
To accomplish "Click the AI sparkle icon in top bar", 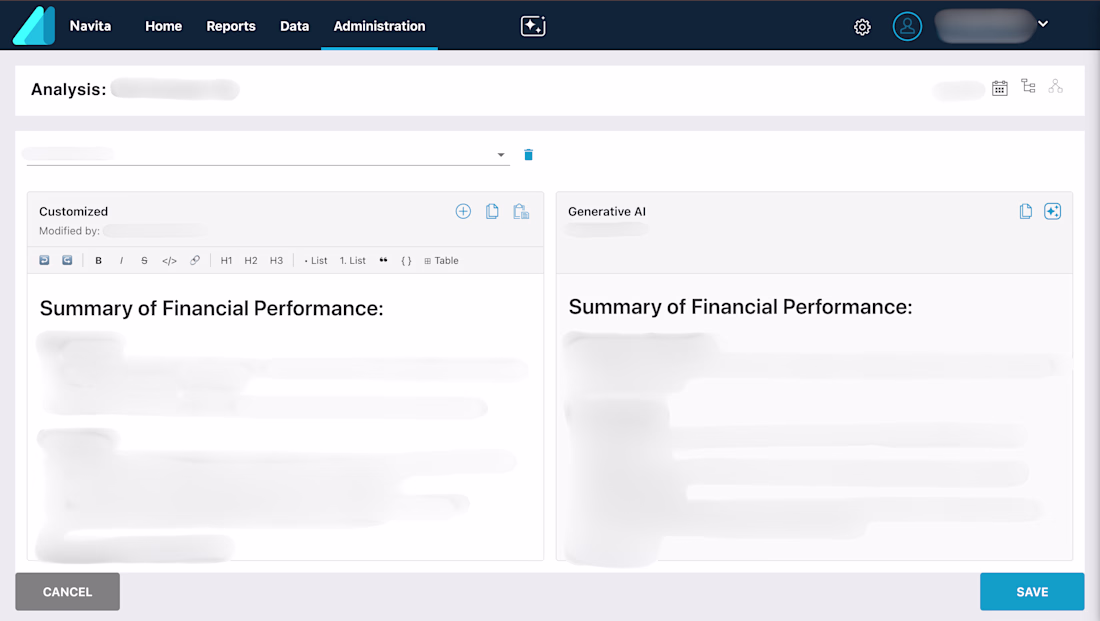I will 533,26.
